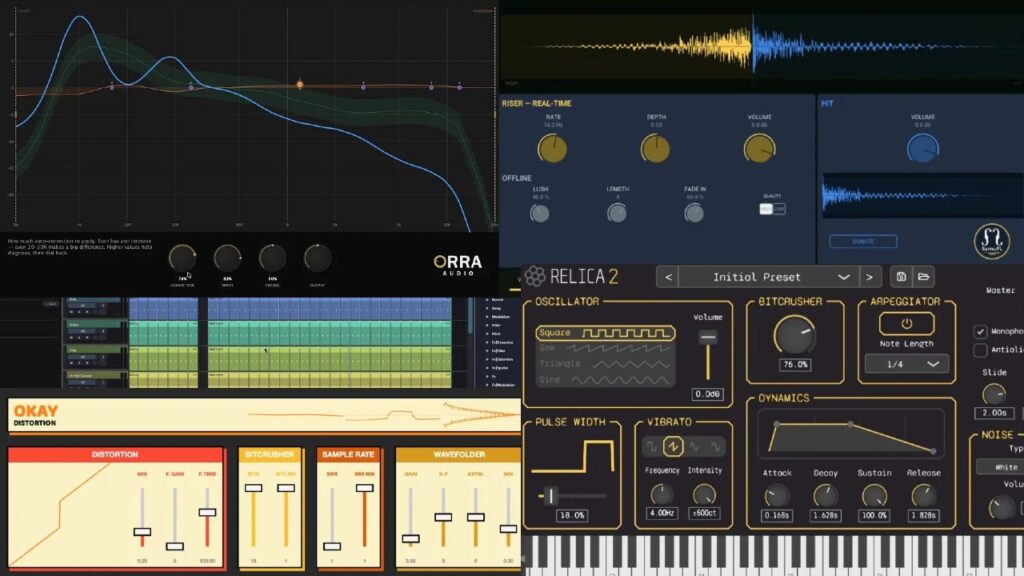
Task: Select the highlighted second vibrato shape icon
Action: tap(673, 447)
